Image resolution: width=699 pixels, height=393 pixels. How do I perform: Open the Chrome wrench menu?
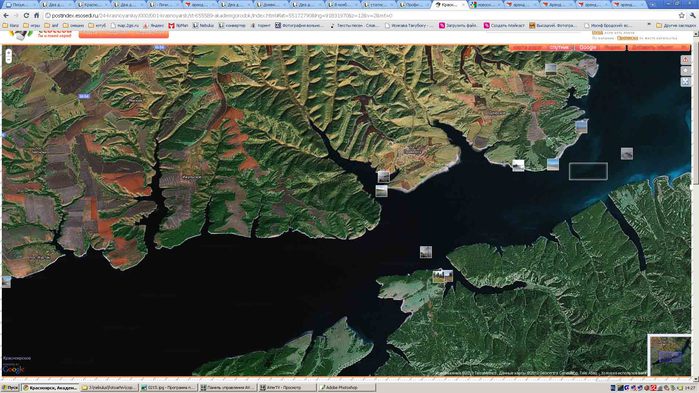click(x=692, y=16)
